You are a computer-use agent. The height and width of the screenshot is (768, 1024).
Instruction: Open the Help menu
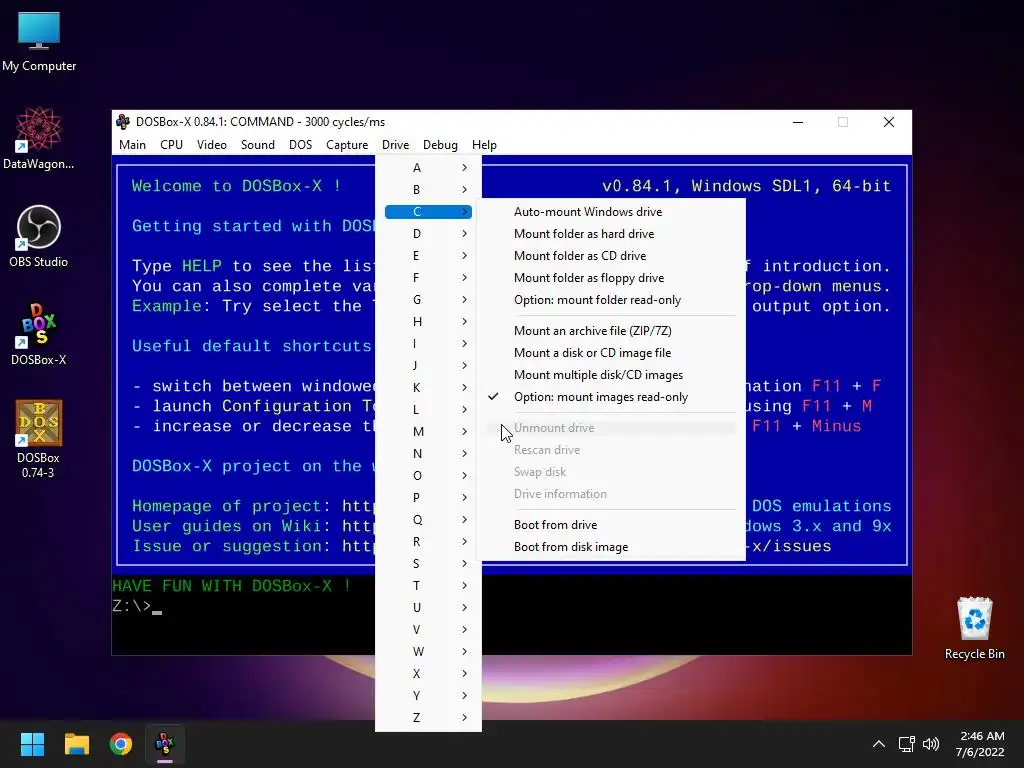pos(485,145)
